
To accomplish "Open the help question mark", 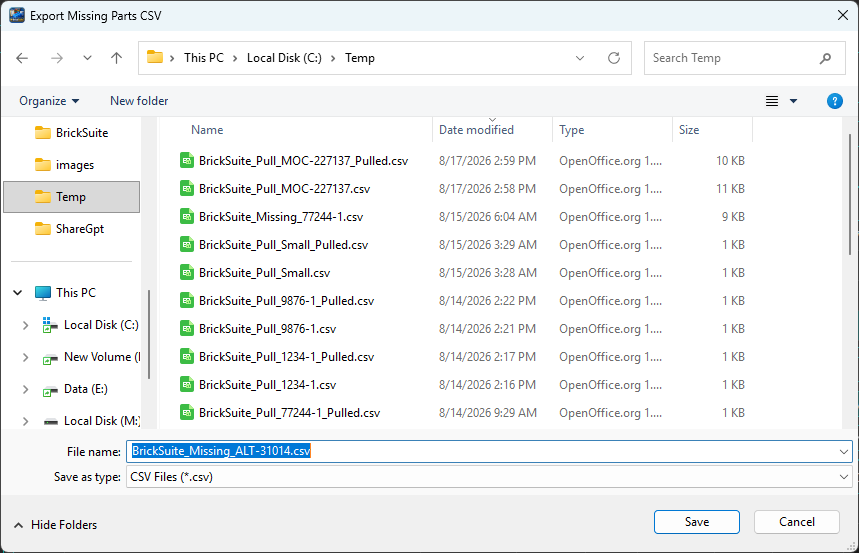I will 834,101.
